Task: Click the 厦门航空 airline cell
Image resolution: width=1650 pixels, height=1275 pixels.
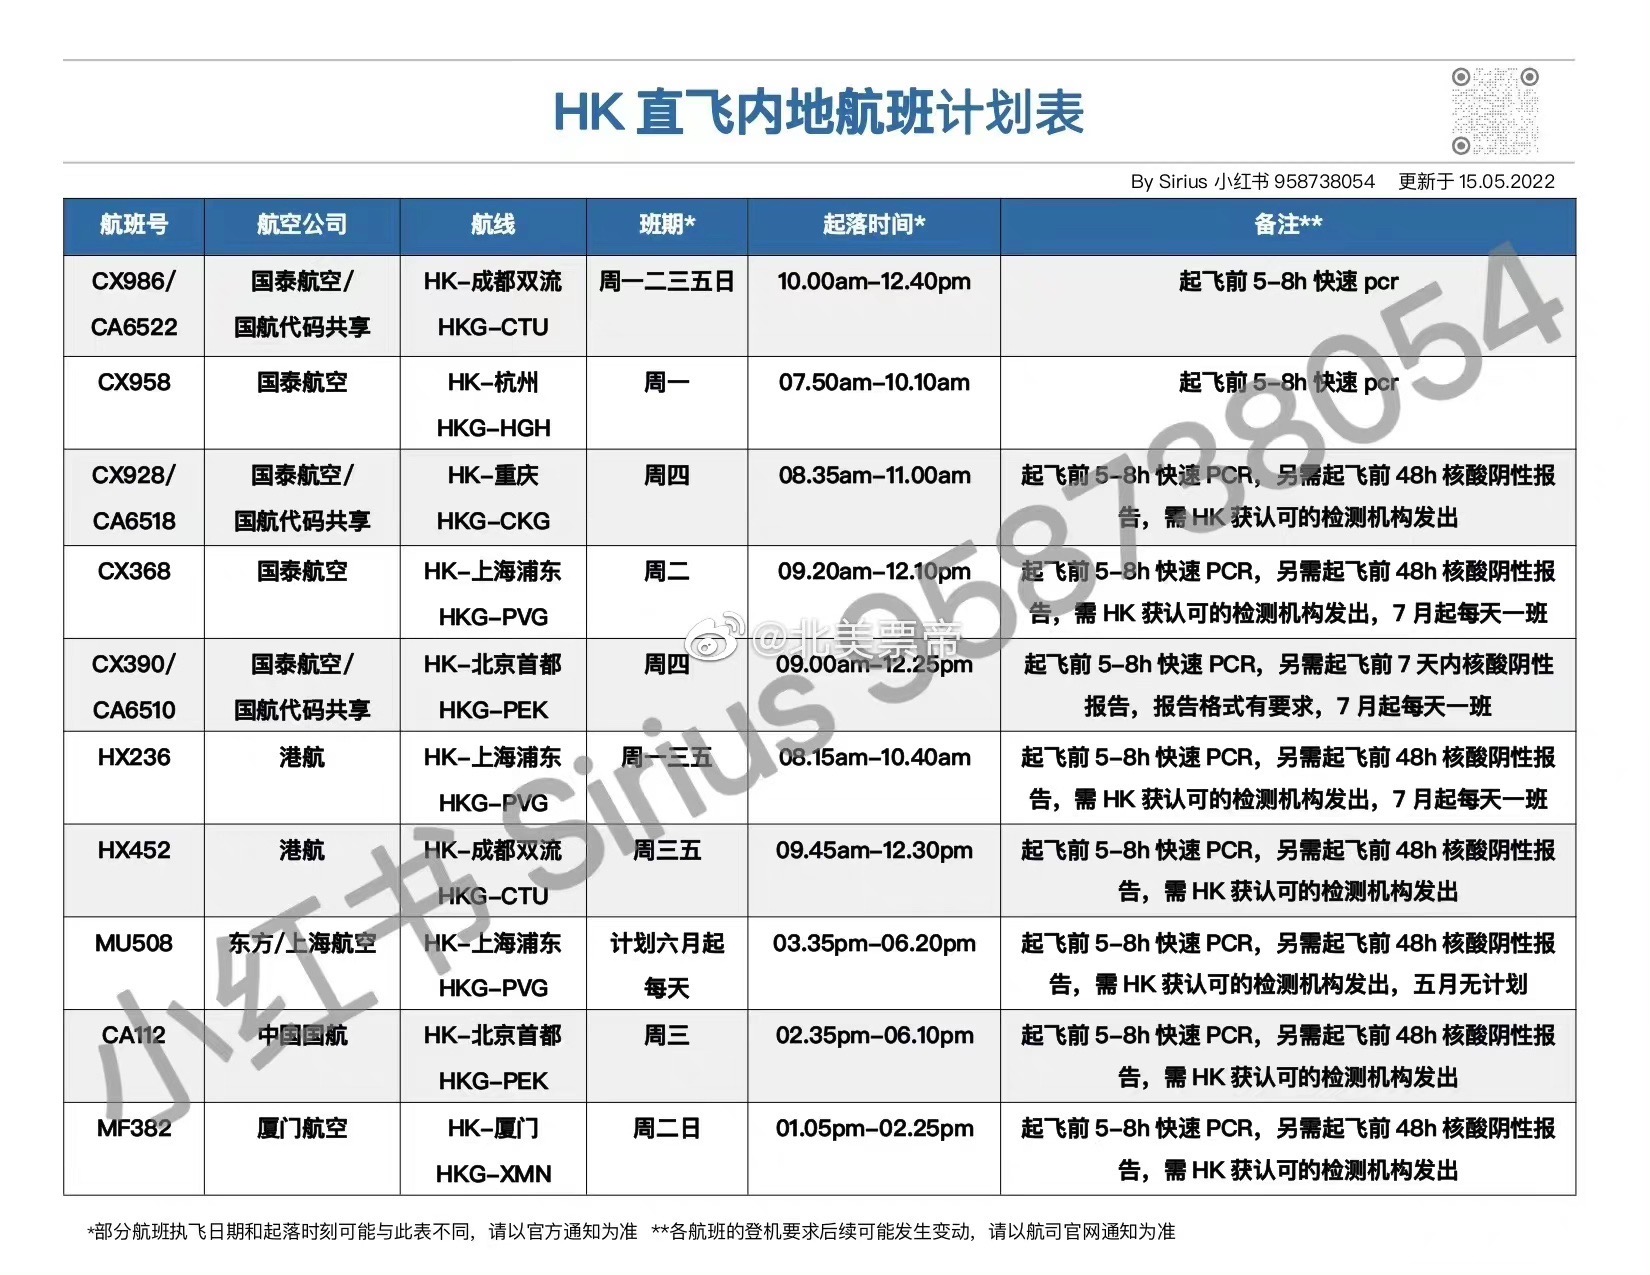Action: [x=301, y=1128]
